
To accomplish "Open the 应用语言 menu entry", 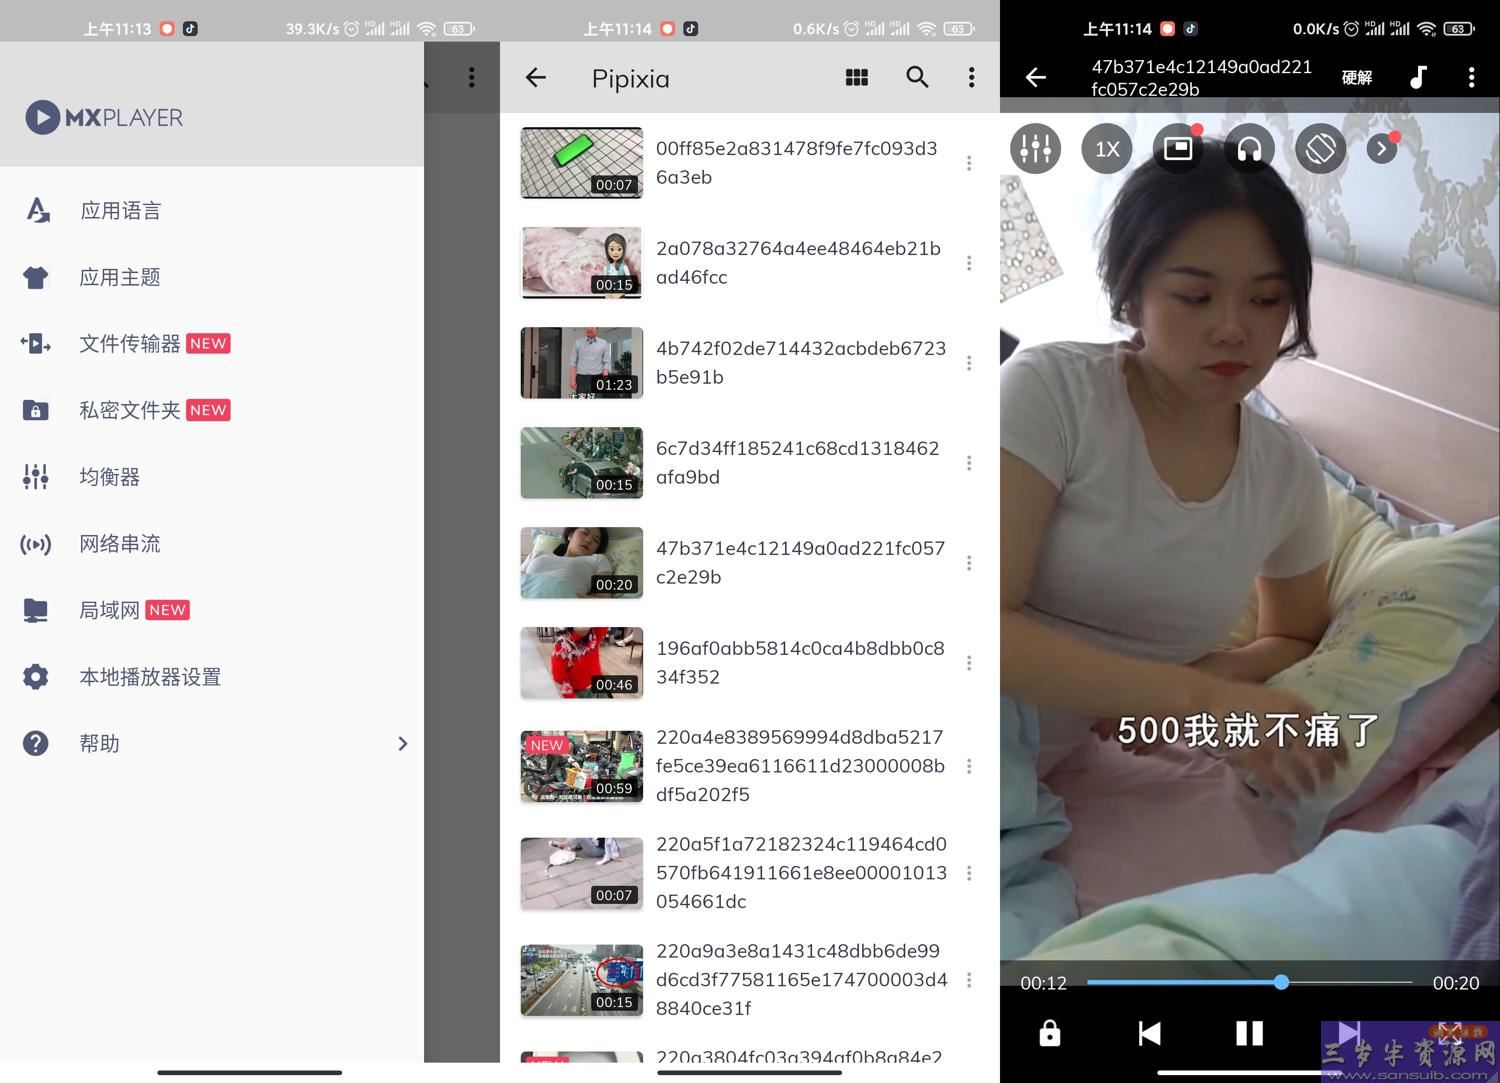I will coord(212,211).
